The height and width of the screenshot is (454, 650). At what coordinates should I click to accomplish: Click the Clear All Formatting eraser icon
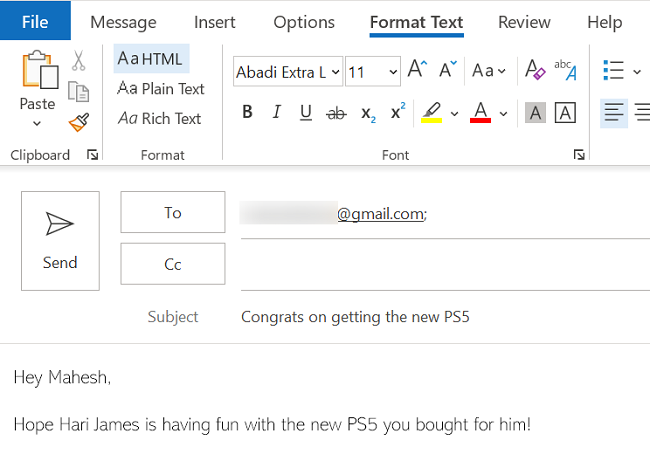point(535,70)
